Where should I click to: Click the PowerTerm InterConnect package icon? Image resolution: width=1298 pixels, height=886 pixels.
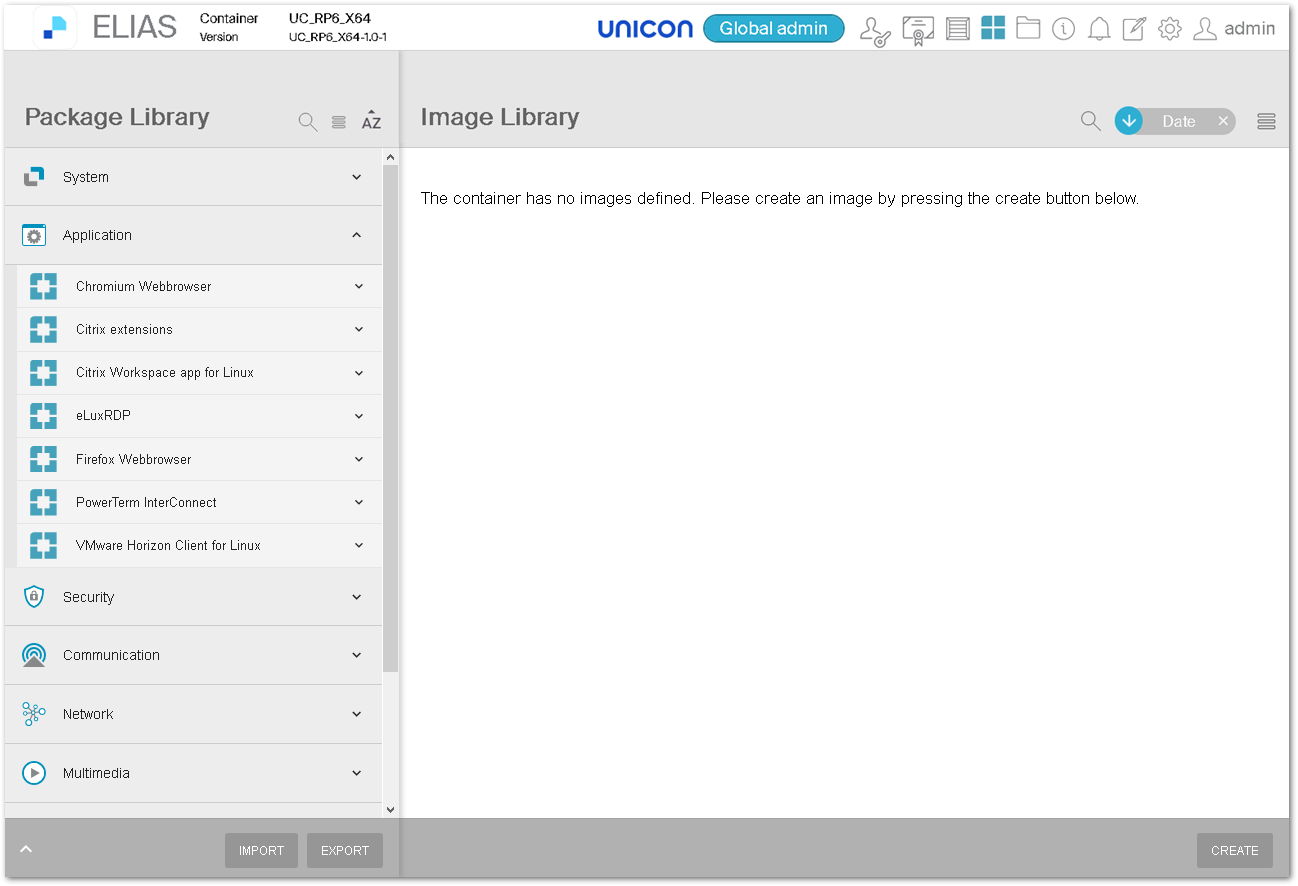pos(43,502)
